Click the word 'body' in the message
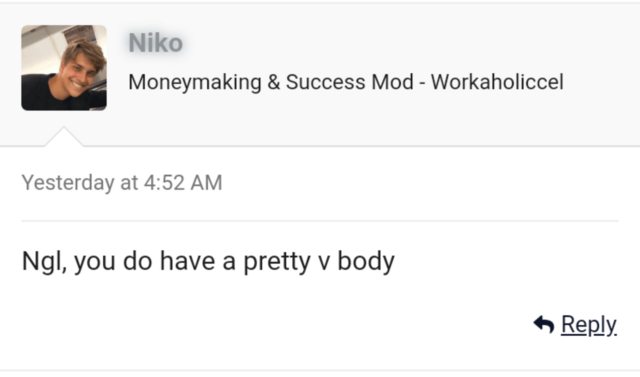The width and height of the screenshot is (640, 377). pos(366,262)
